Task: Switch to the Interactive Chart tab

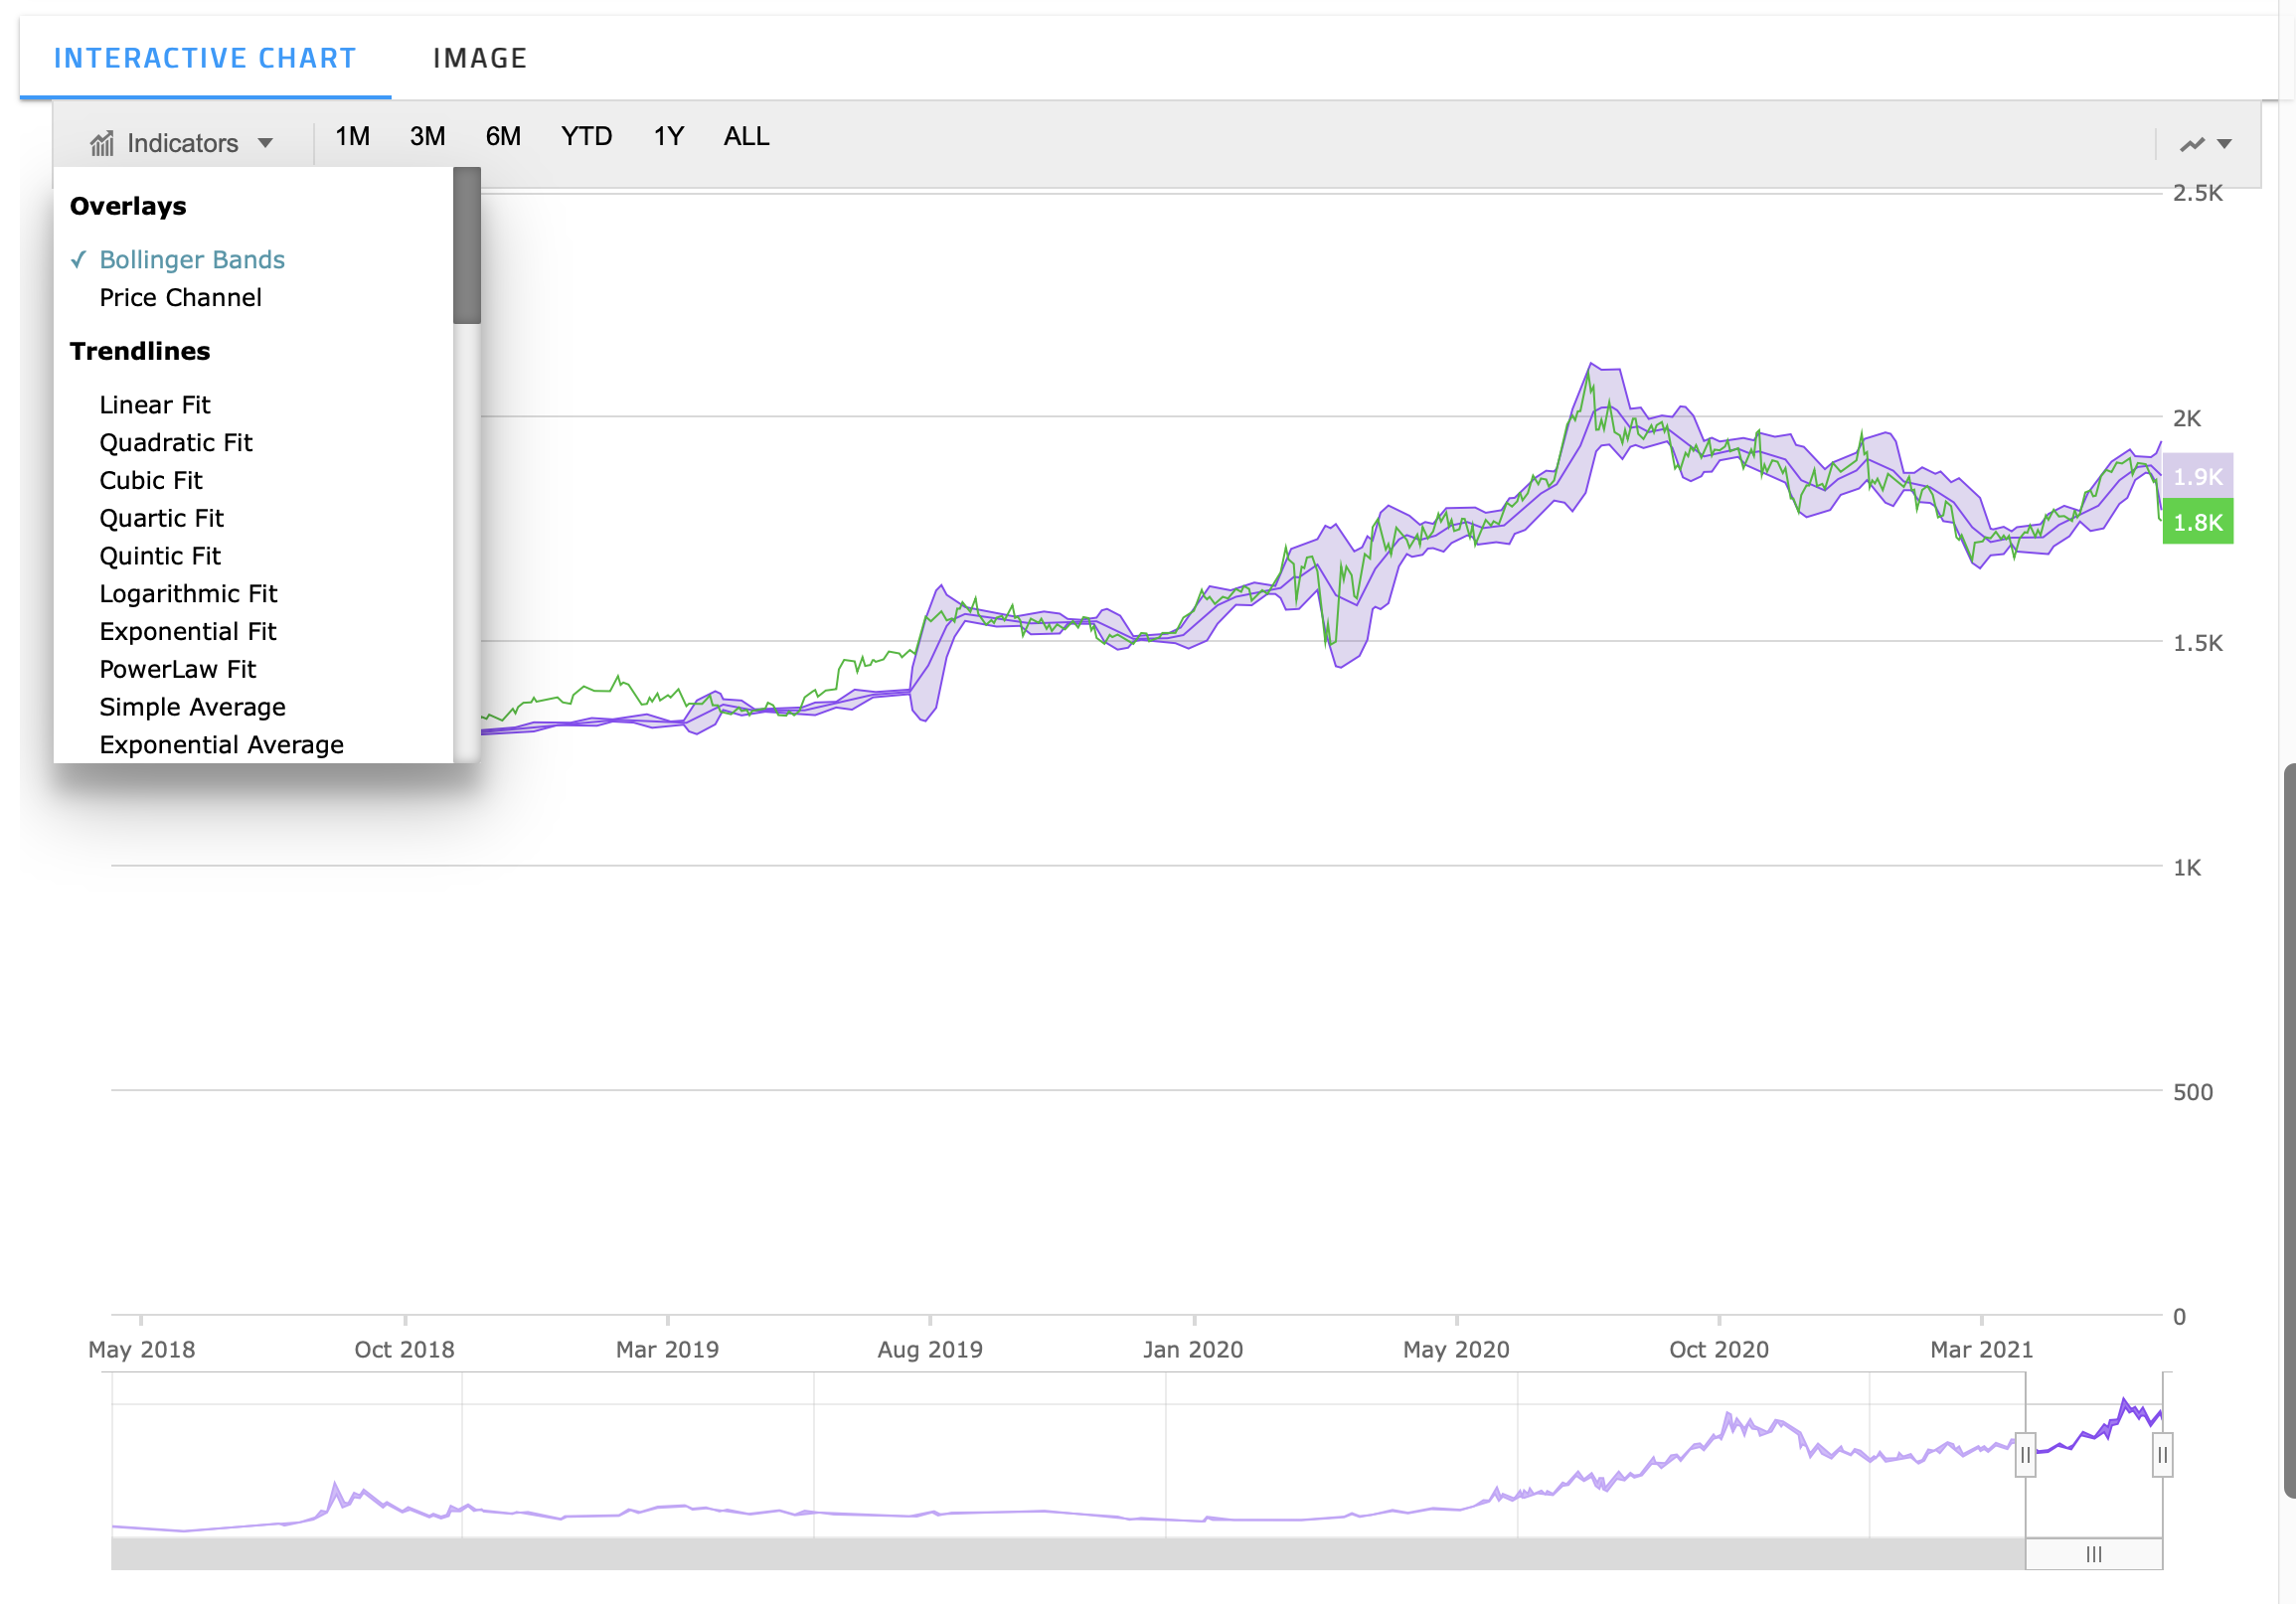Action: point(205,58)
